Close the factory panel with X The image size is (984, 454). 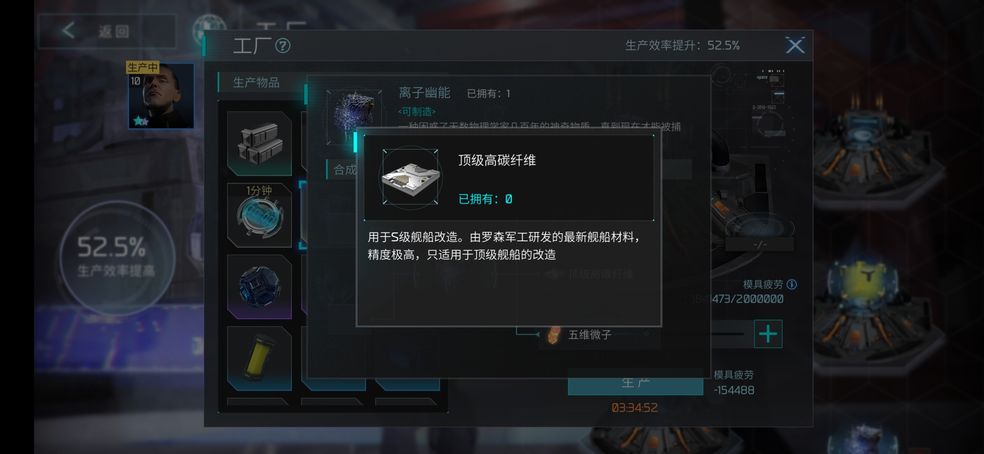[794, 45]
